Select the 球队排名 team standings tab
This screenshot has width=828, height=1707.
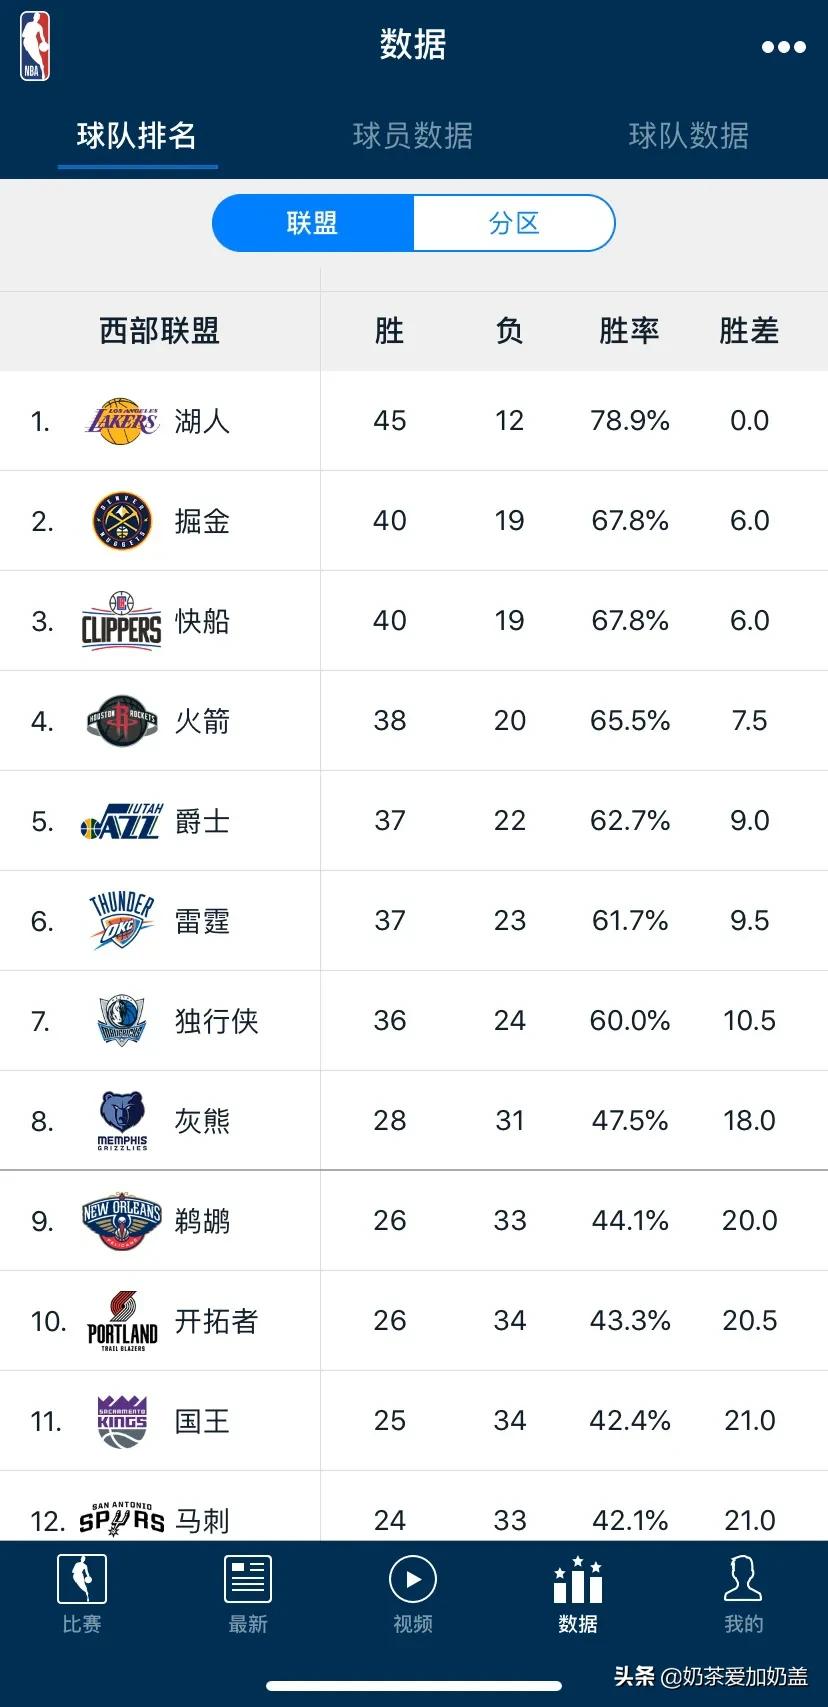tap(137, 136)
